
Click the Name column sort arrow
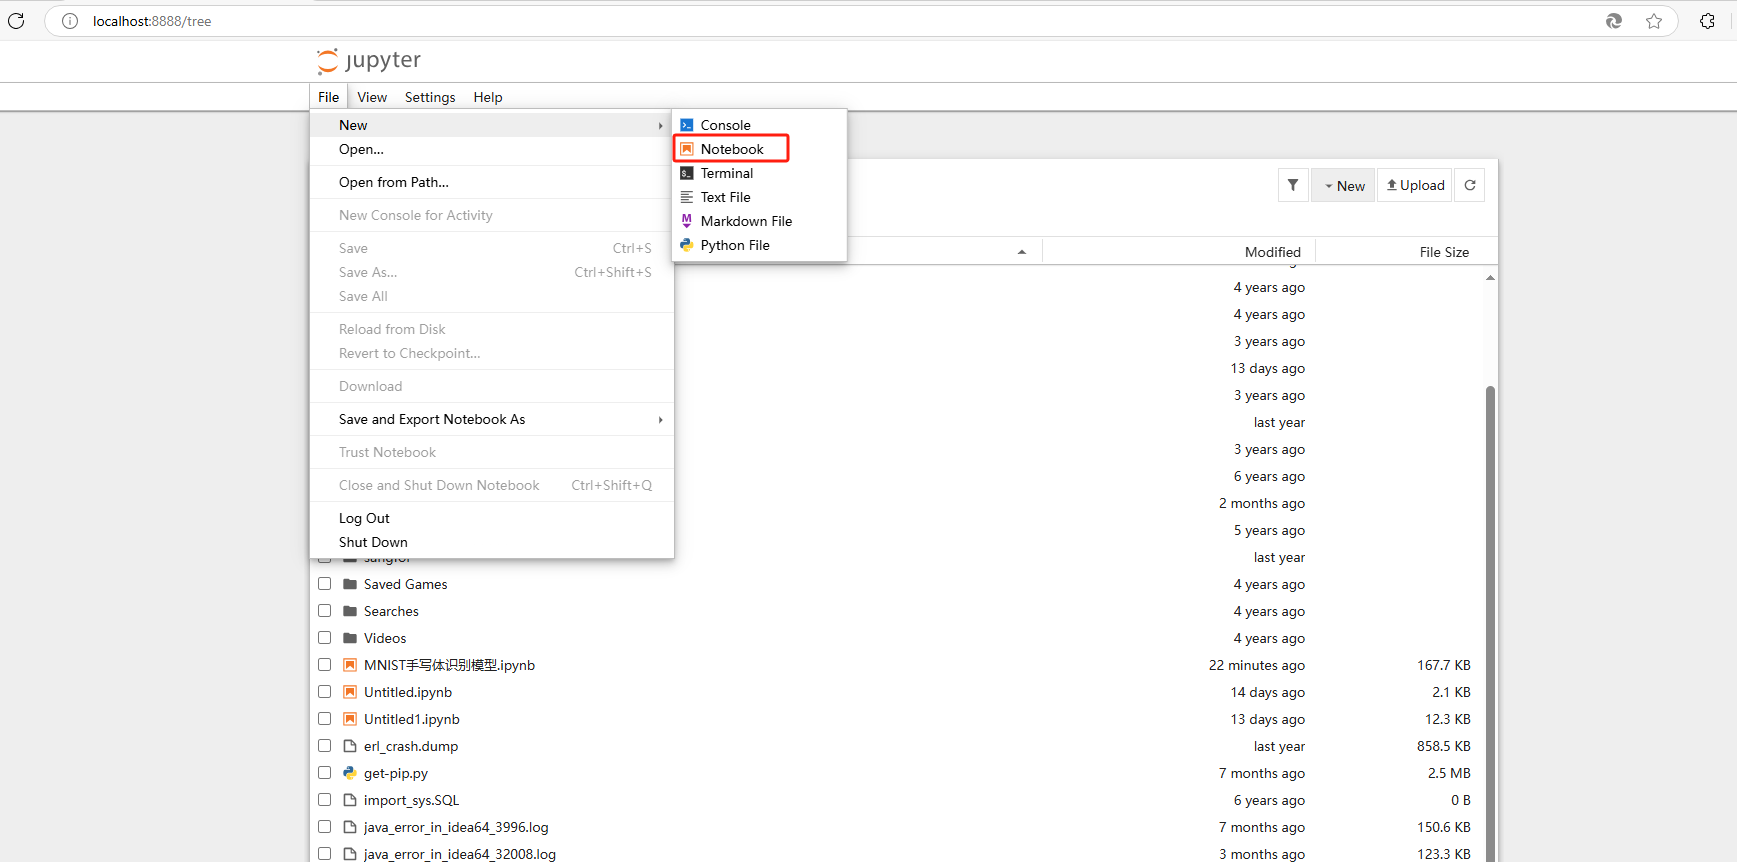[1022, 252]
